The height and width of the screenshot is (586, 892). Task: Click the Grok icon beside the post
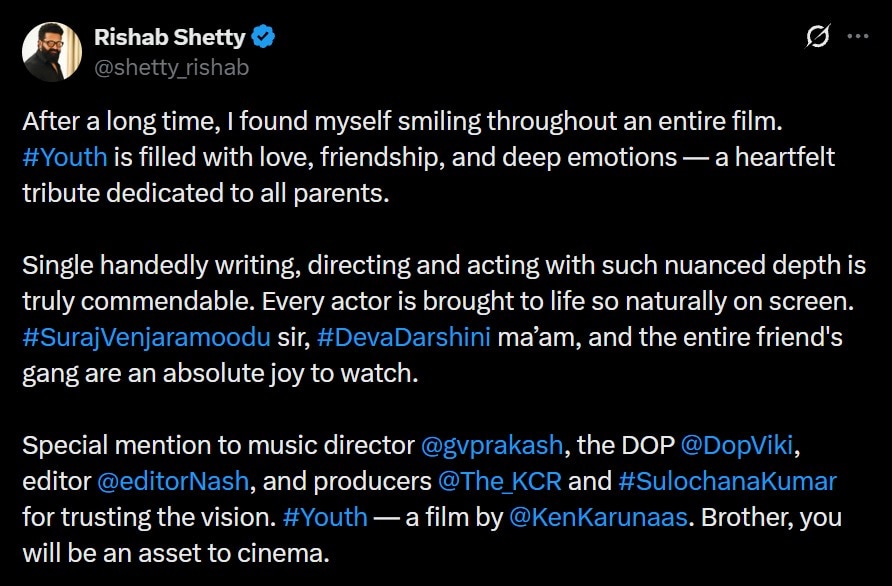[x=817, y=37]
